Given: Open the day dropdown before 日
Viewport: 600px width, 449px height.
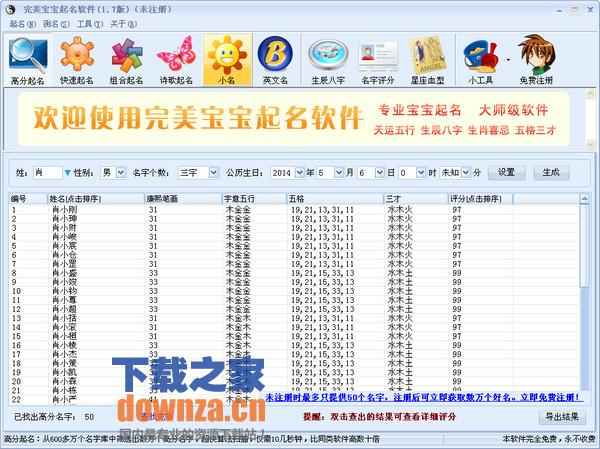Looking at the screenshot, I should pyautogui.click(x=380, y=173).
